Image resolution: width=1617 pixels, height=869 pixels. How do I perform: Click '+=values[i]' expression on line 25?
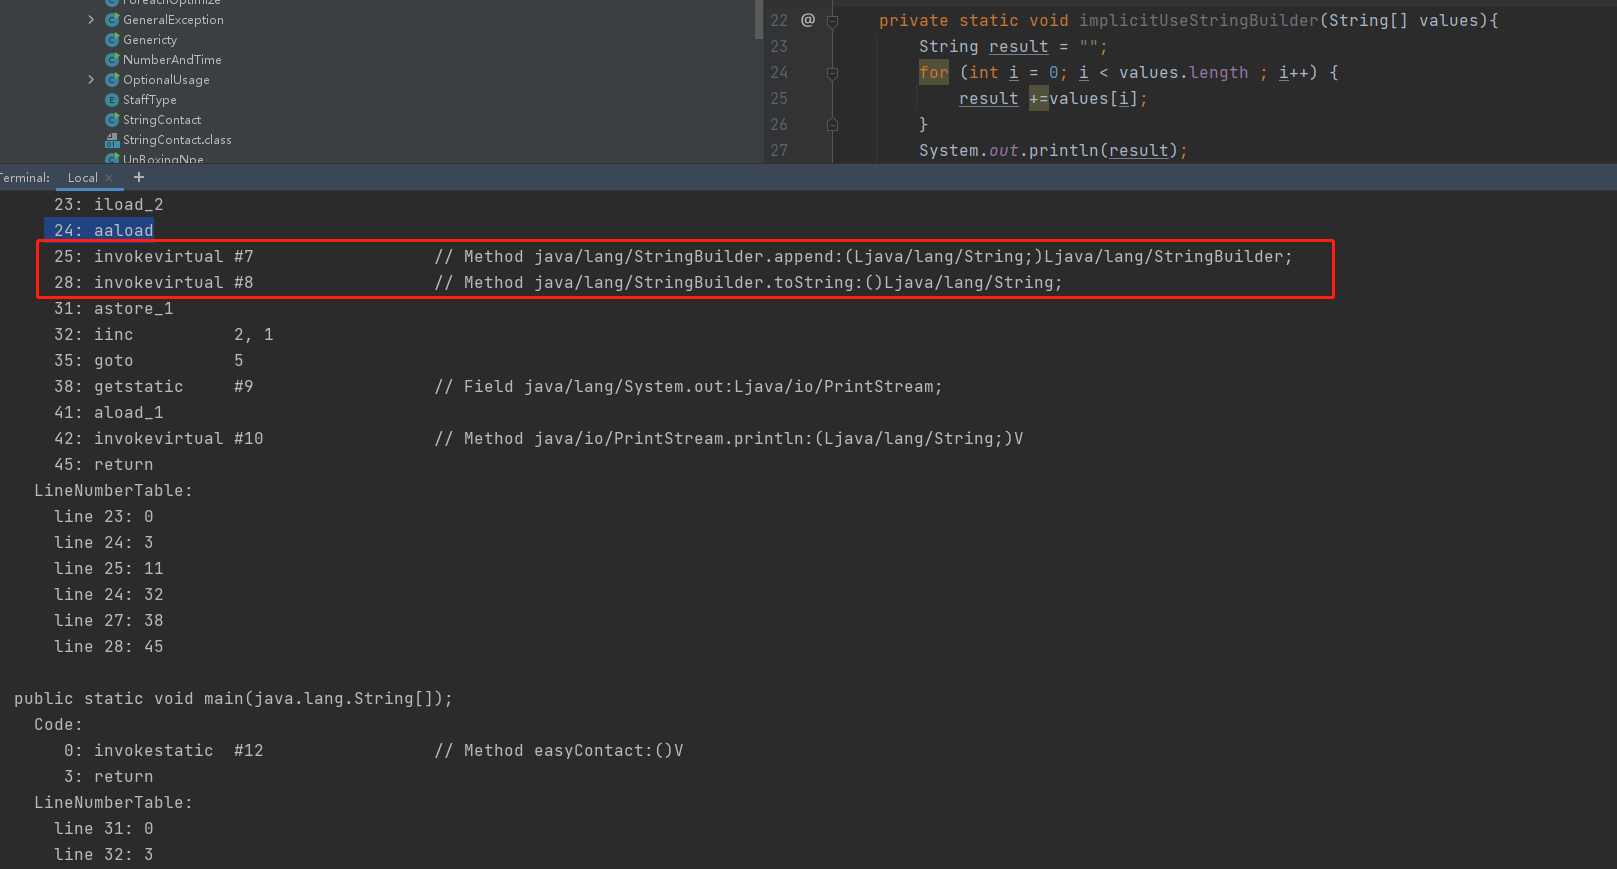(1083, 99)
